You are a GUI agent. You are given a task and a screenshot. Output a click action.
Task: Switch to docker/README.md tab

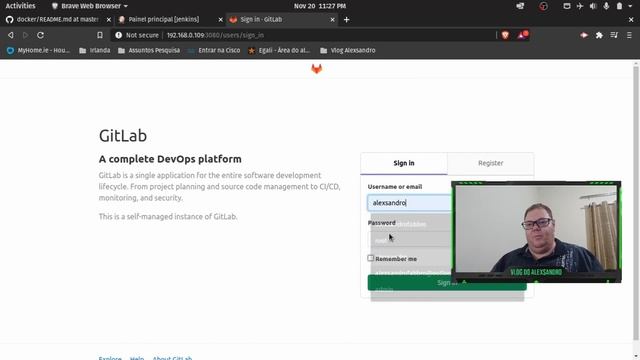[57, 20]
